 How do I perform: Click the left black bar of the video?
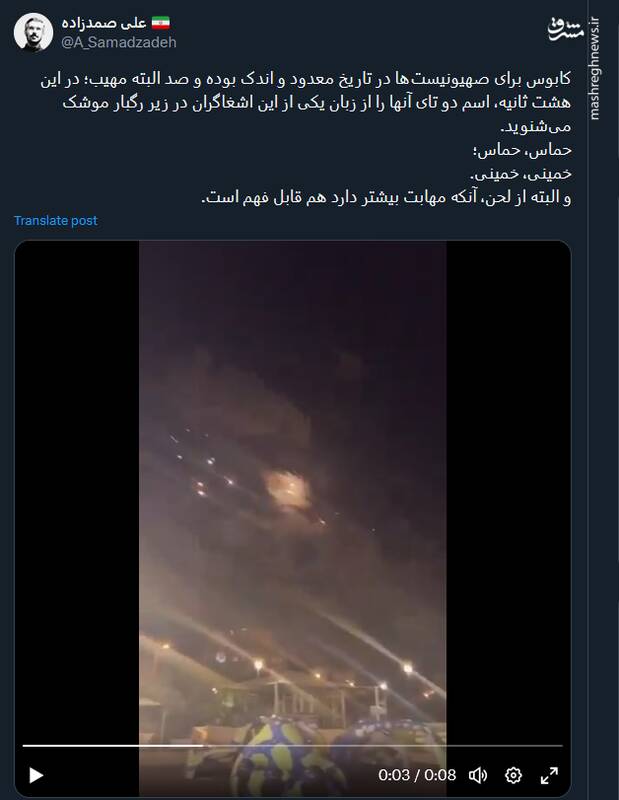coord(77,490)
